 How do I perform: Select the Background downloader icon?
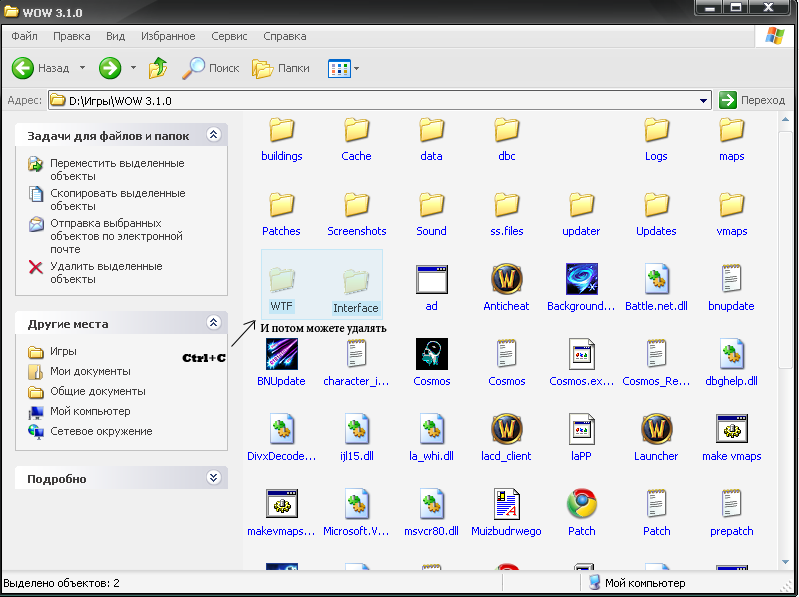581,279
